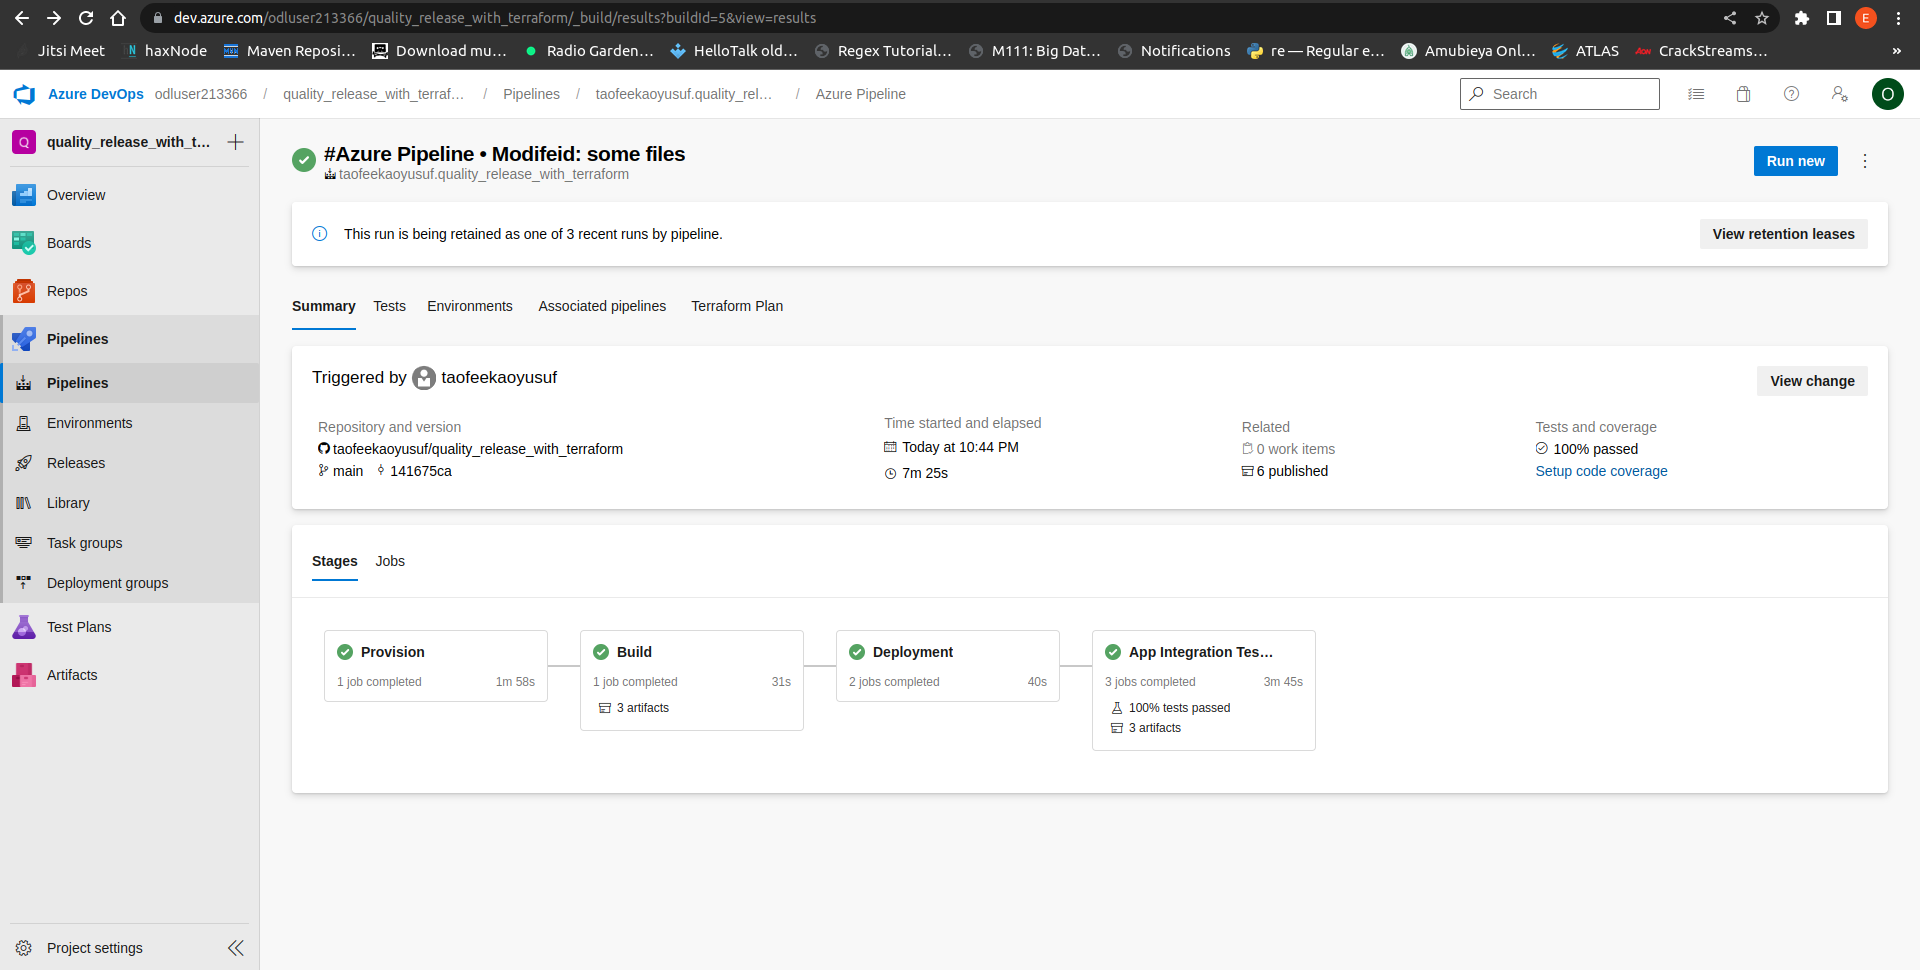Collapse the sidebar with double chevron
The width and height of the screenshot is (1920, 970).
click(236, 948)
